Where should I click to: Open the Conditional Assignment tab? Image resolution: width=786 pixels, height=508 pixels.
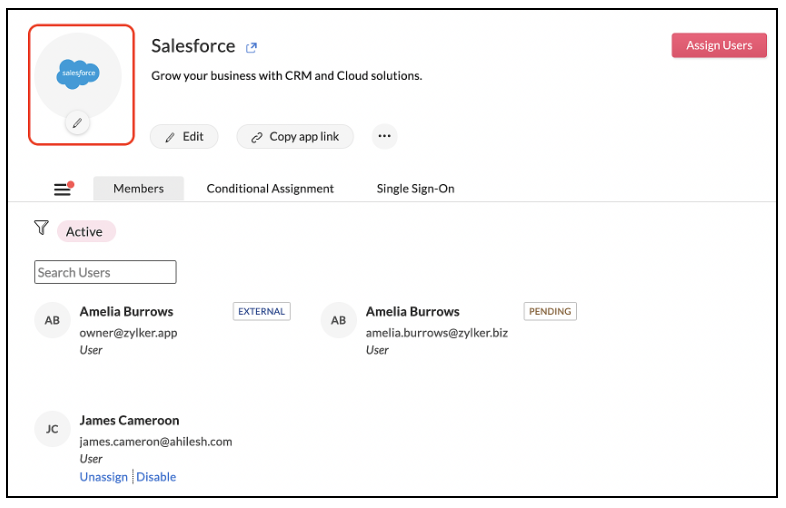pyautogui.click(x=270, y=188)
